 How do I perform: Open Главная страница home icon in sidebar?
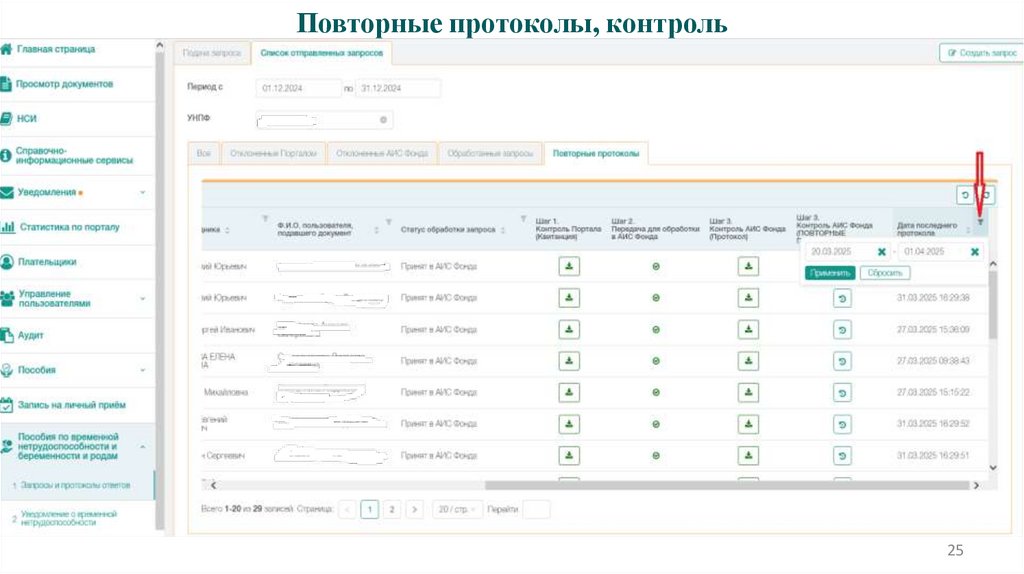click(6, 49)
